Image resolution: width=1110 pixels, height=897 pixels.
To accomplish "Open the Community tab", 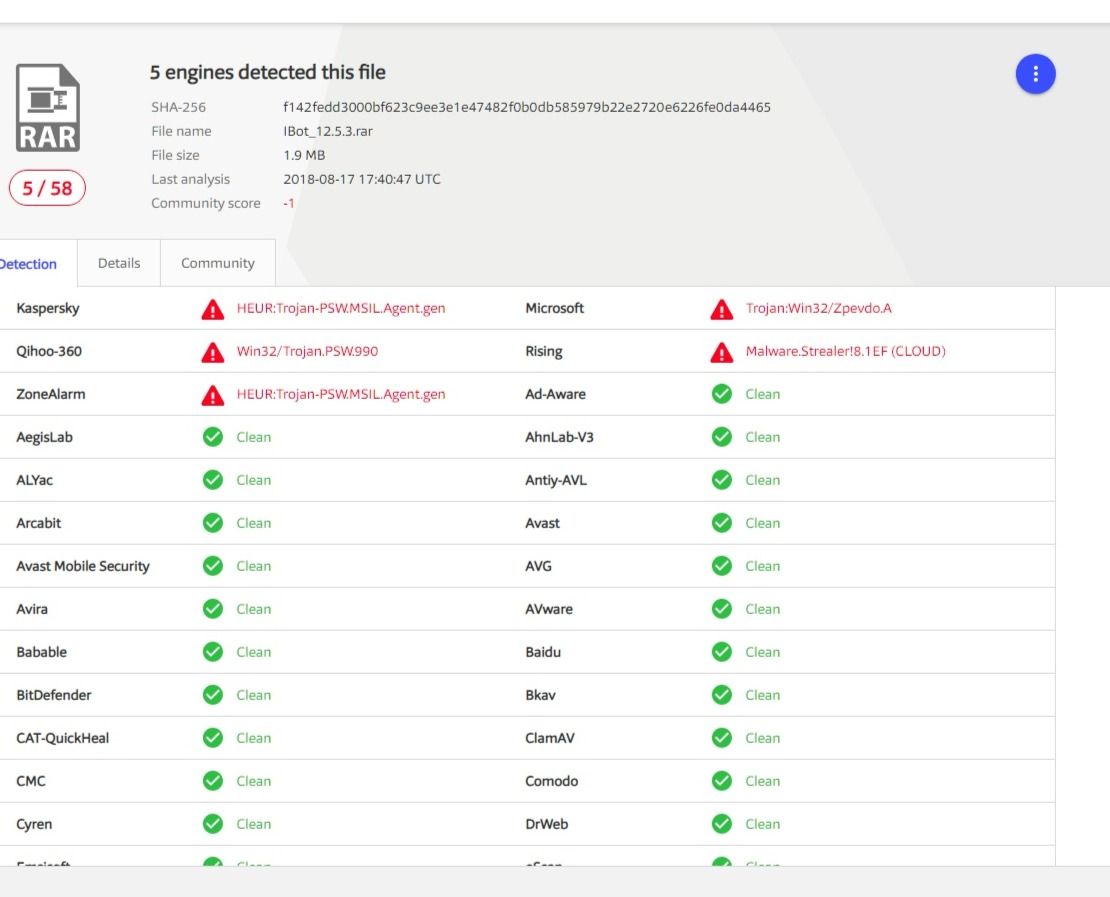I will [x=217, y=263].
